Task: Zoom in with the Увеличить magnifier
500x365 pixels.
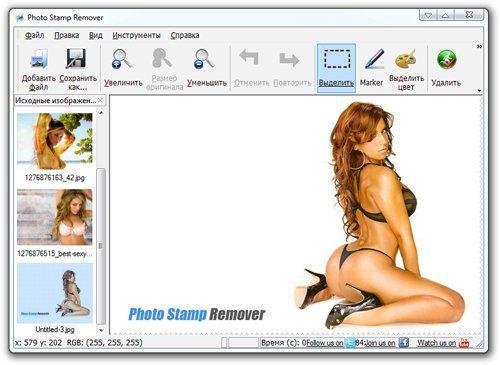Action: [x=122, y=59]
